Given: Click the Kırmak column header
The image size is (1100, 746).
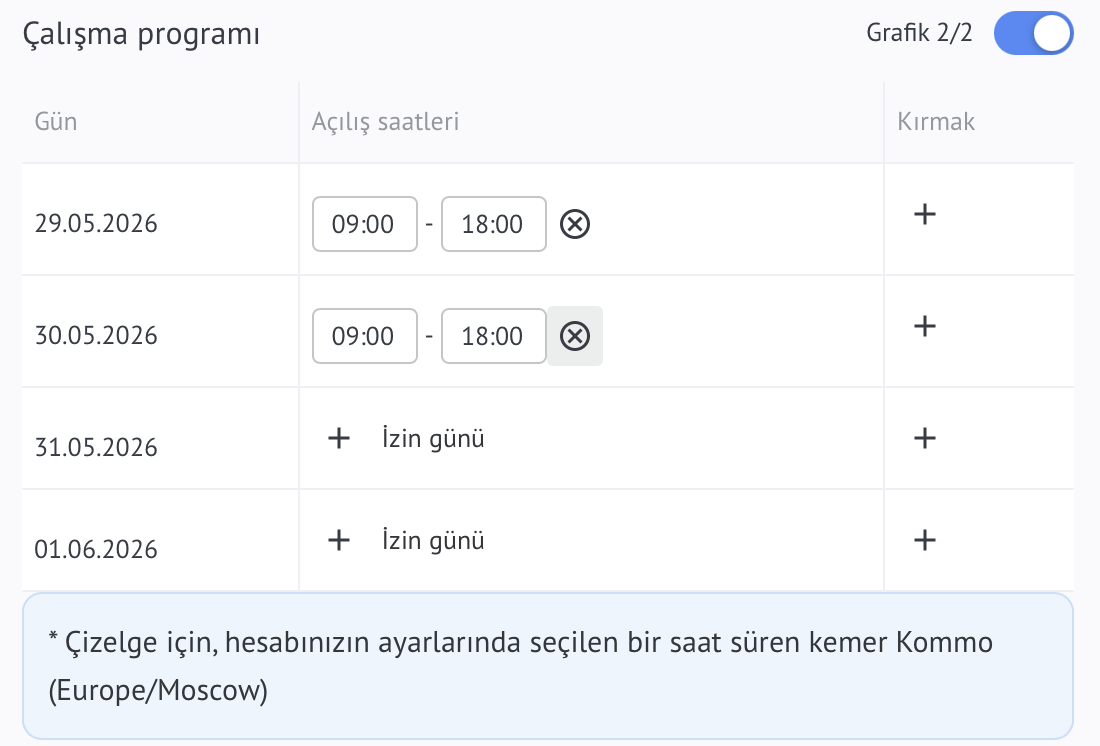Looking at the screenshot, I should (x=936, y=122).
